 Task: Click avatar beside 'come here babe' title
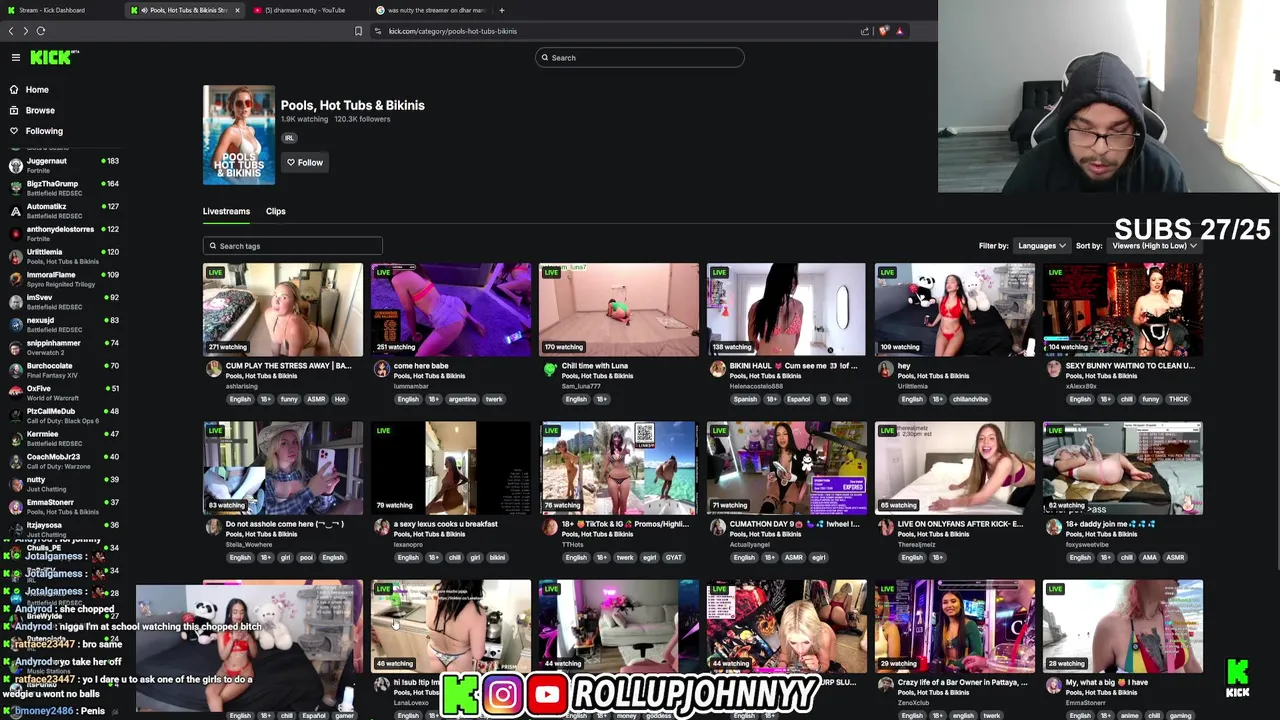click(x=381, y=369)
